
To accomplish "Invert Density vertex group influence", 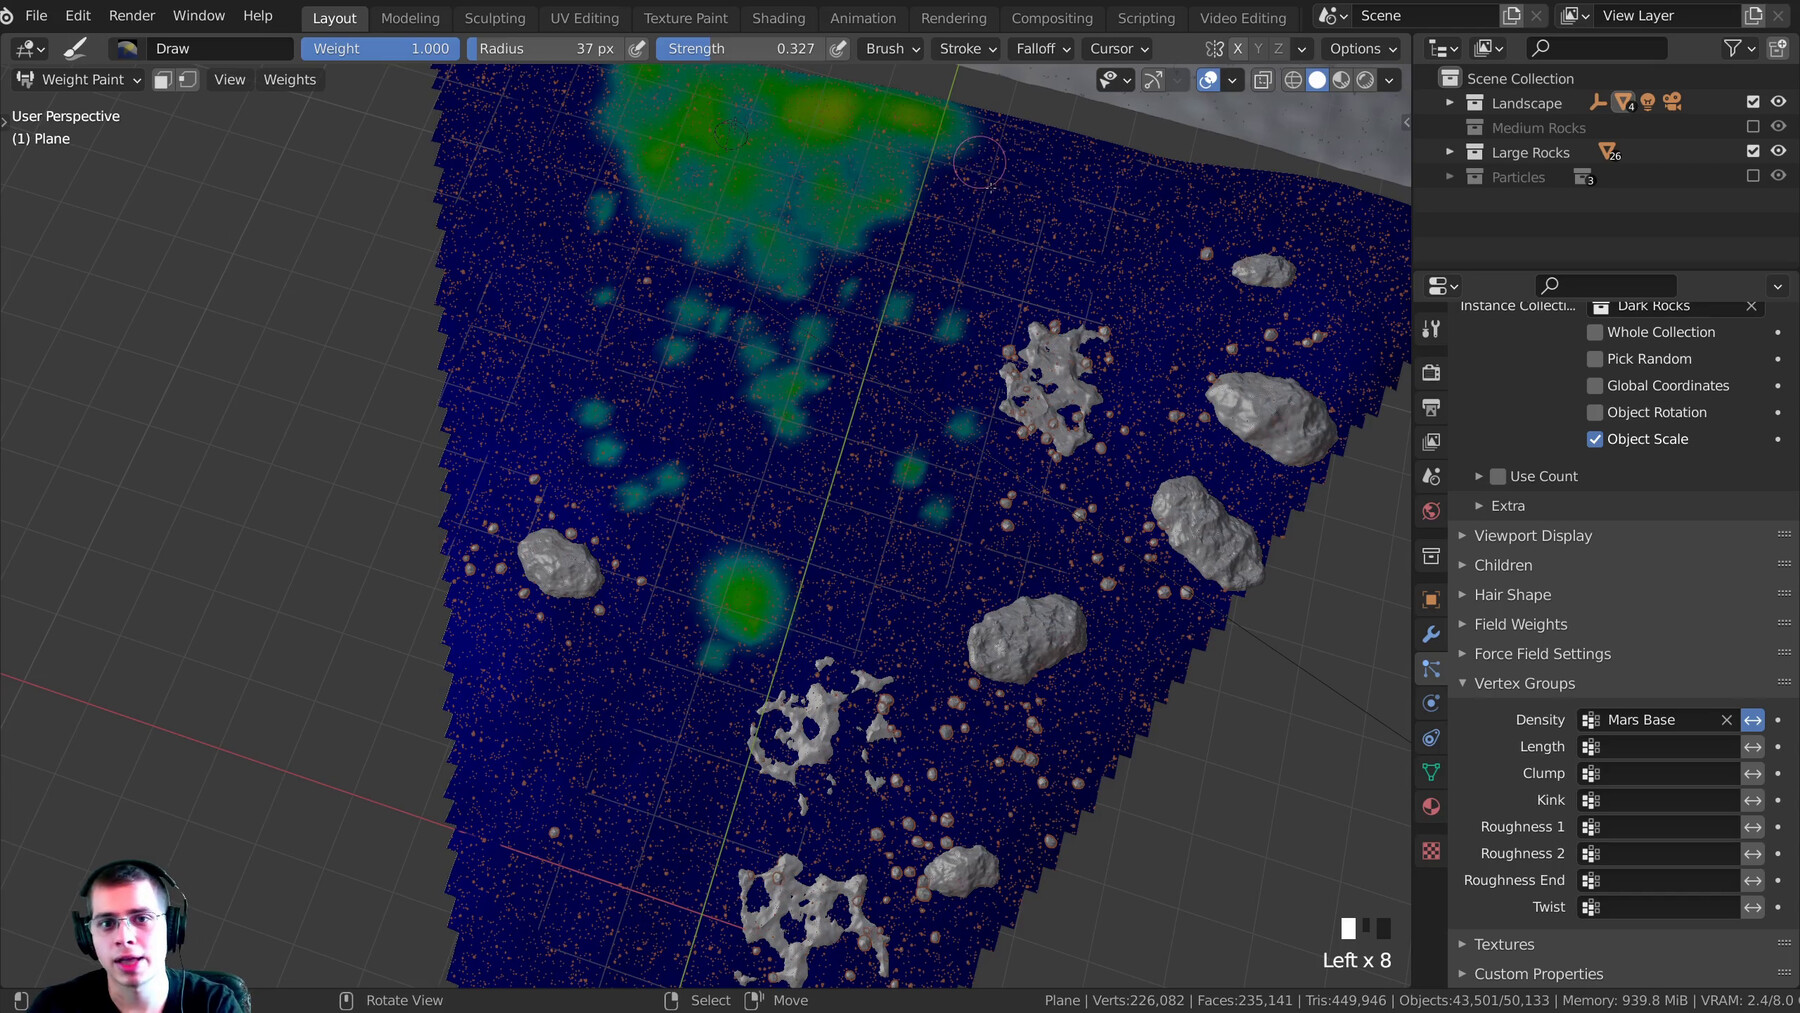I will tap(1753, 720).
